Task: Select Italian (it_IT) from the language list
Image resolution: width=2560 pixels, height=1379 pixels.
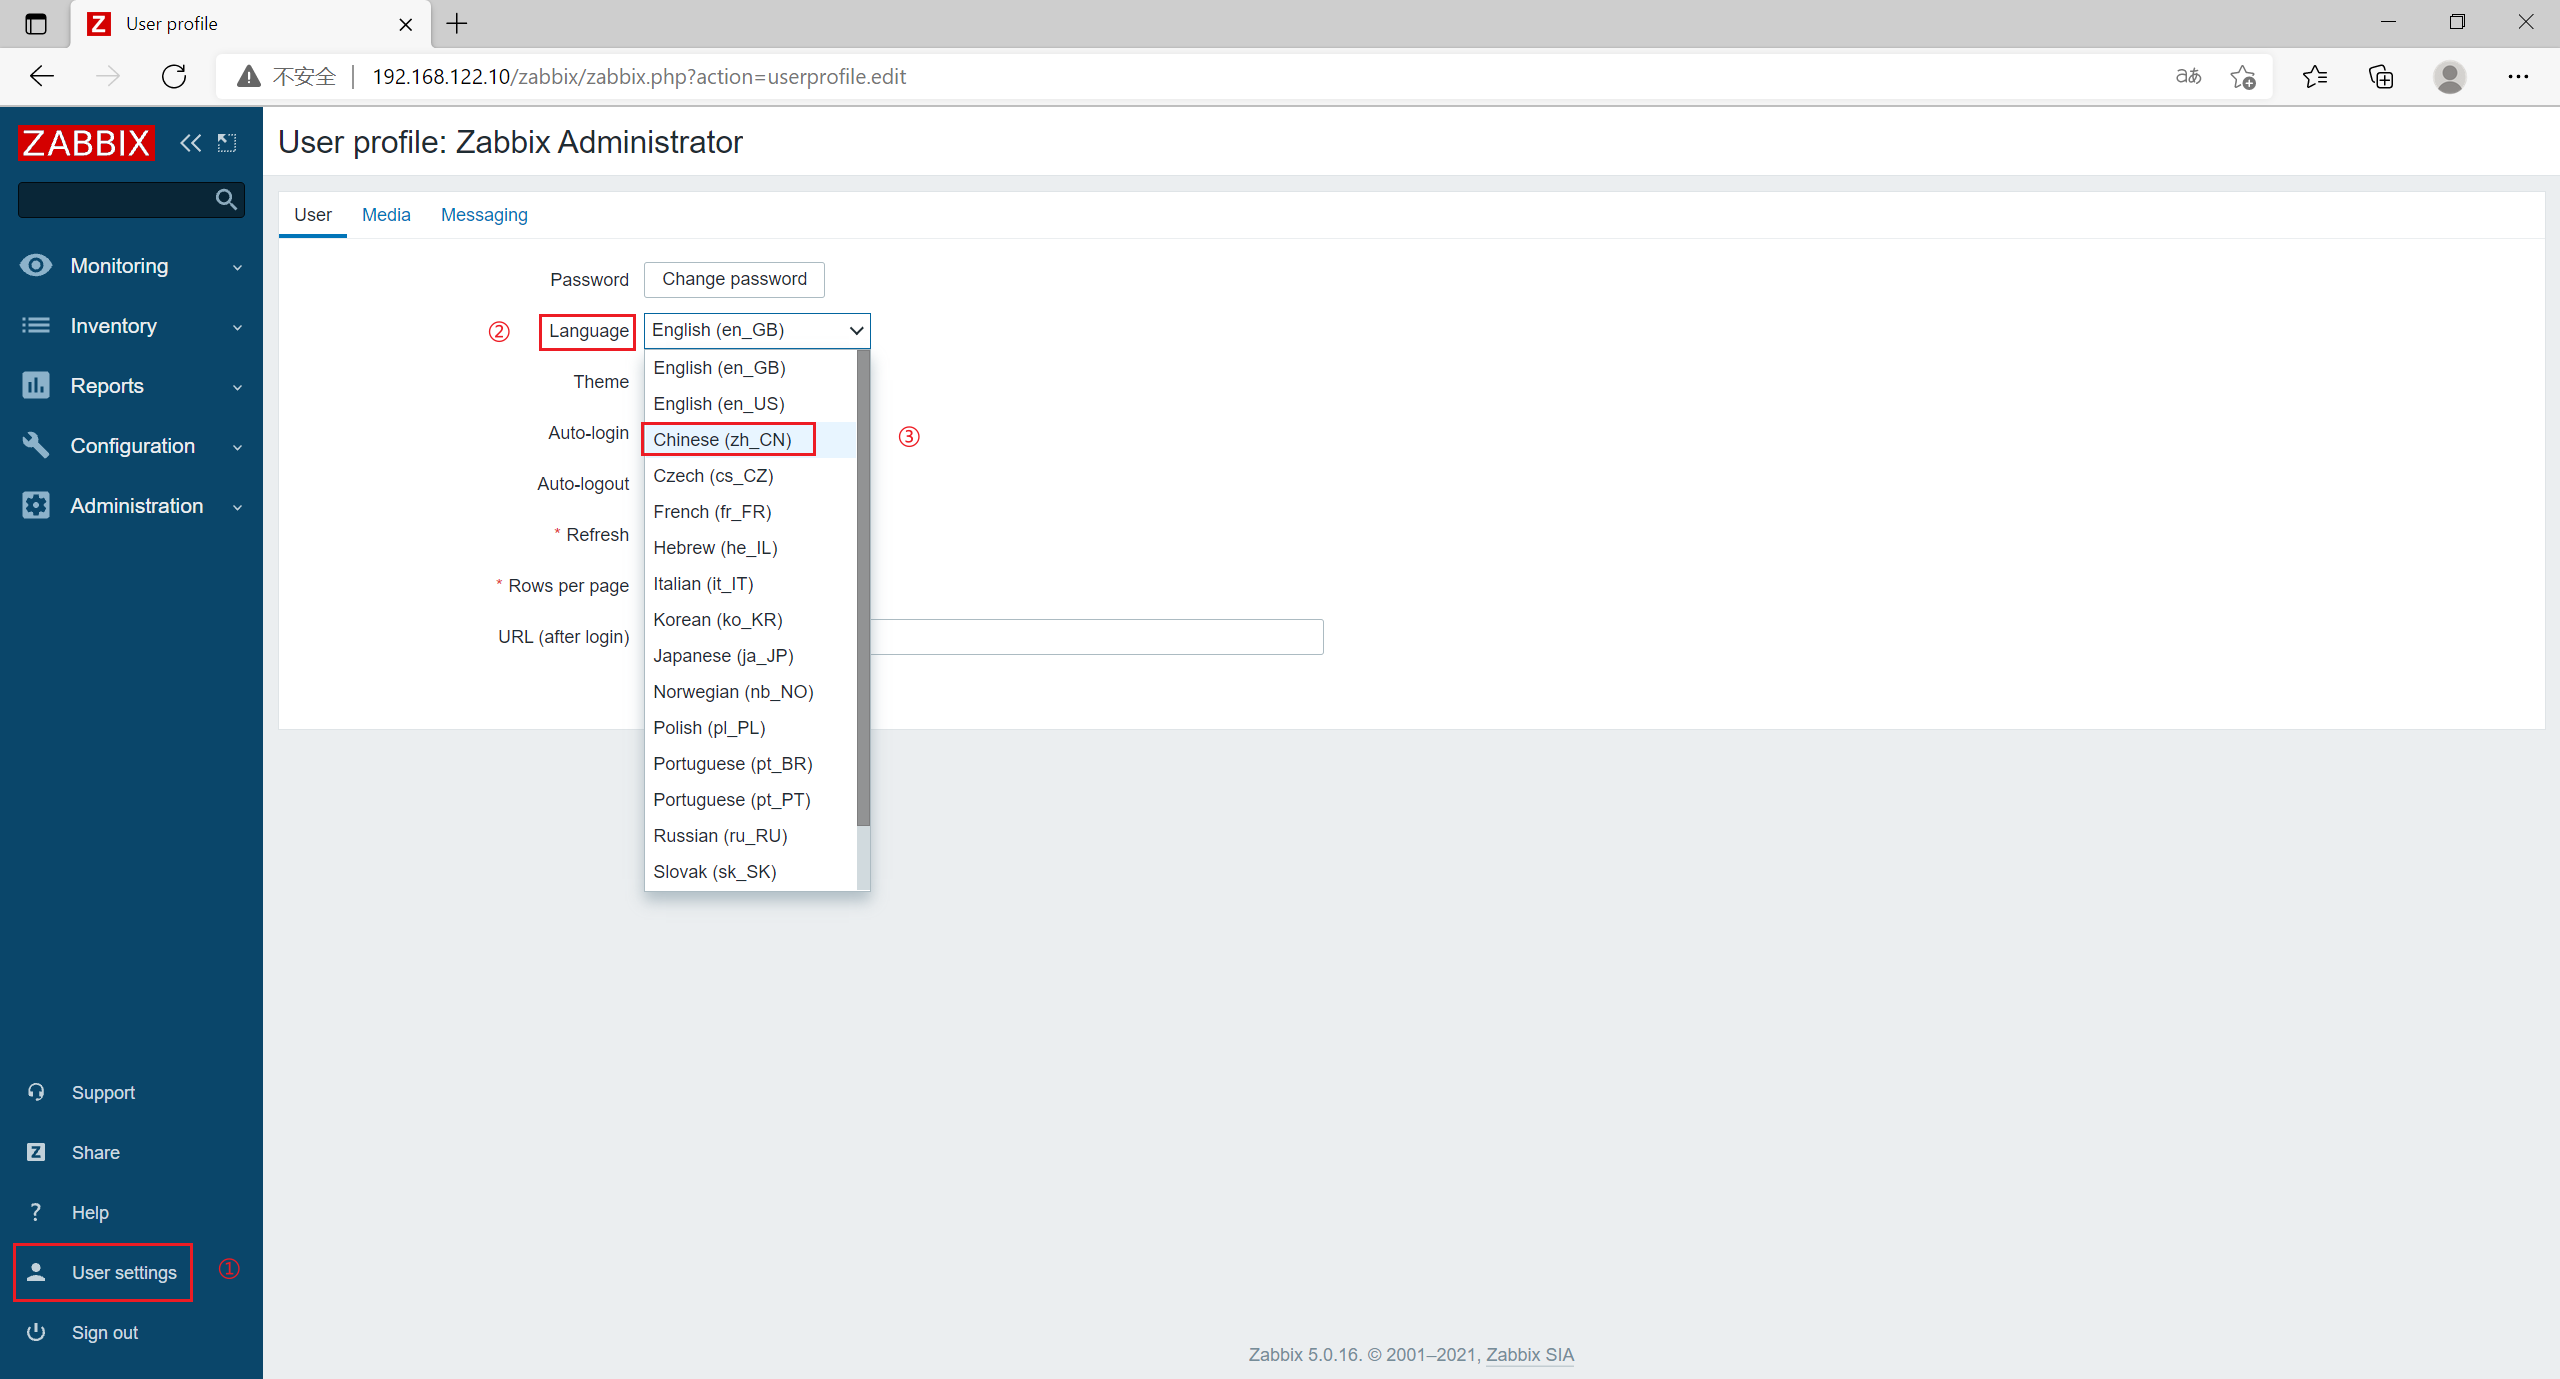Action: click(x=750, y=584)
